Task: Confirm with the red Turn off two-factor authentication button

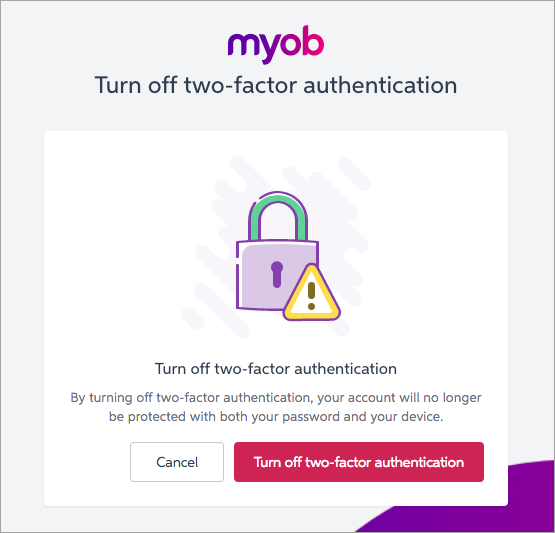Action: (x=359, y=462)
